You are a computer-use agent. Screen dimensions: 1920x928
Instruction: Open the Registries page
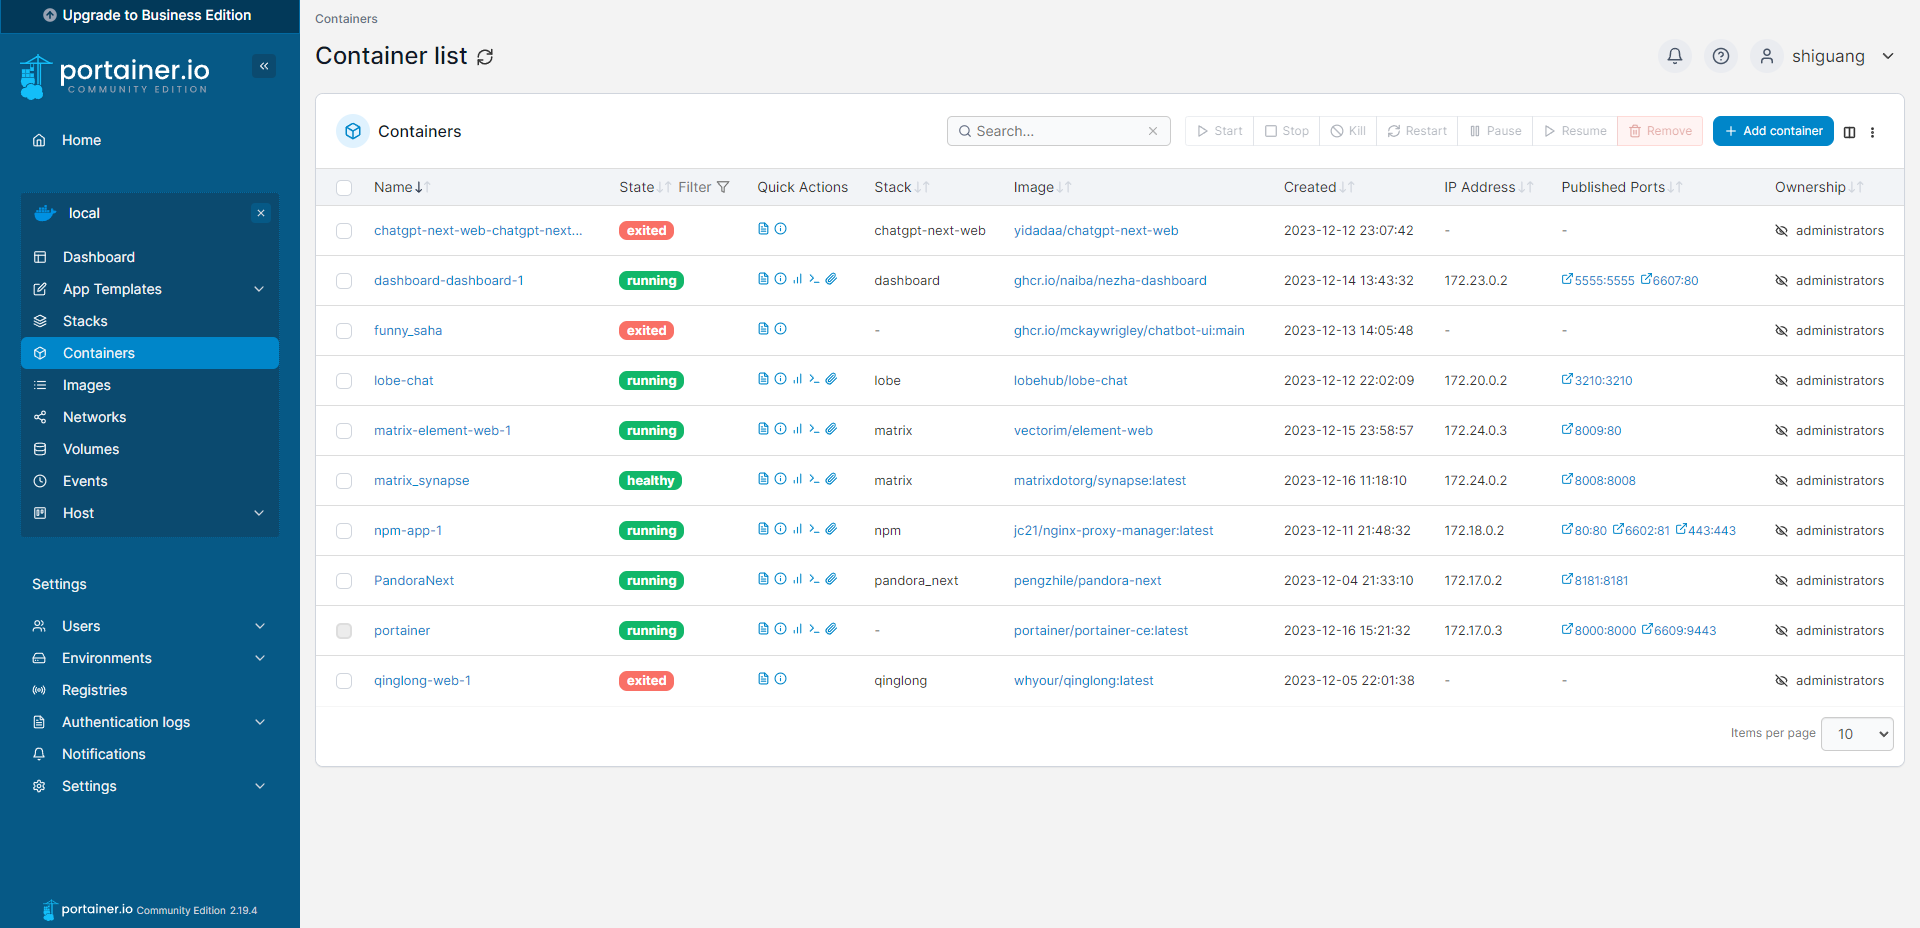pos(150,690)
